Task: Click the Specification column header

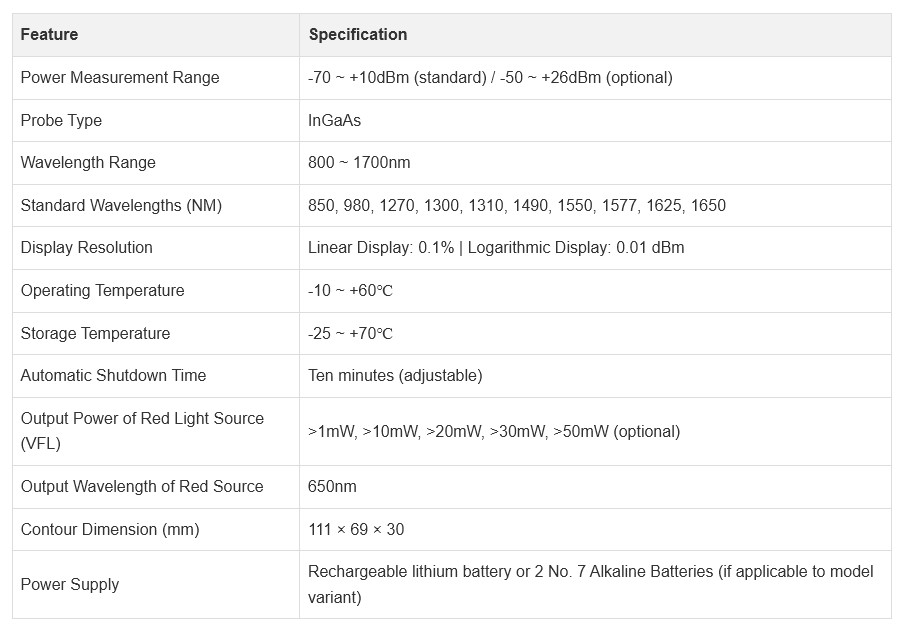Action: 358,35
